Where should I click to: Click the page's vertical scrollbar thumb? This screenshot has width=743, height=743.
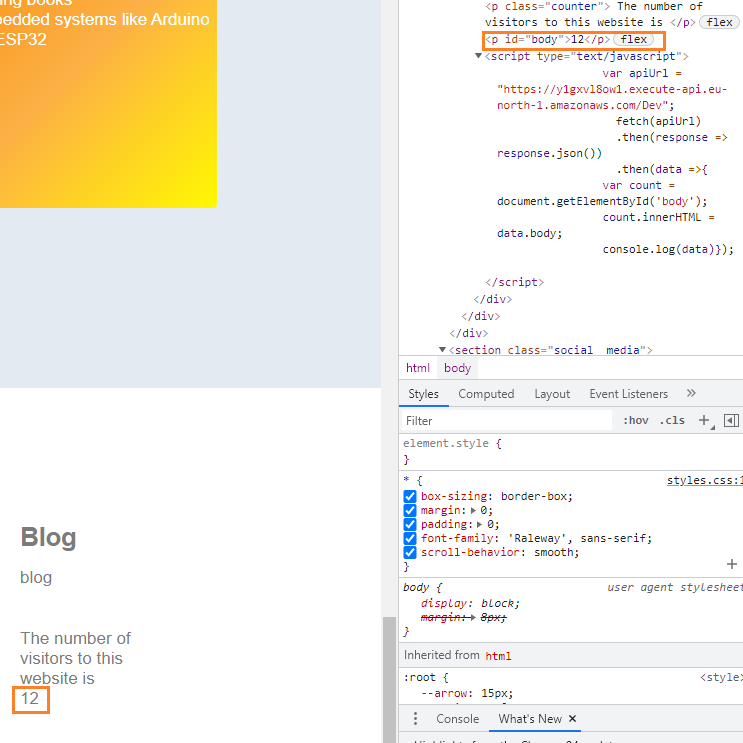pos(389,680)
